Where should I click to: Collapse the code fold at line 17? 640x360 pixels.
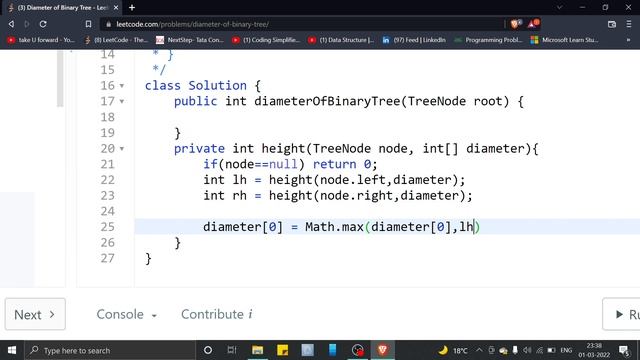122,101
